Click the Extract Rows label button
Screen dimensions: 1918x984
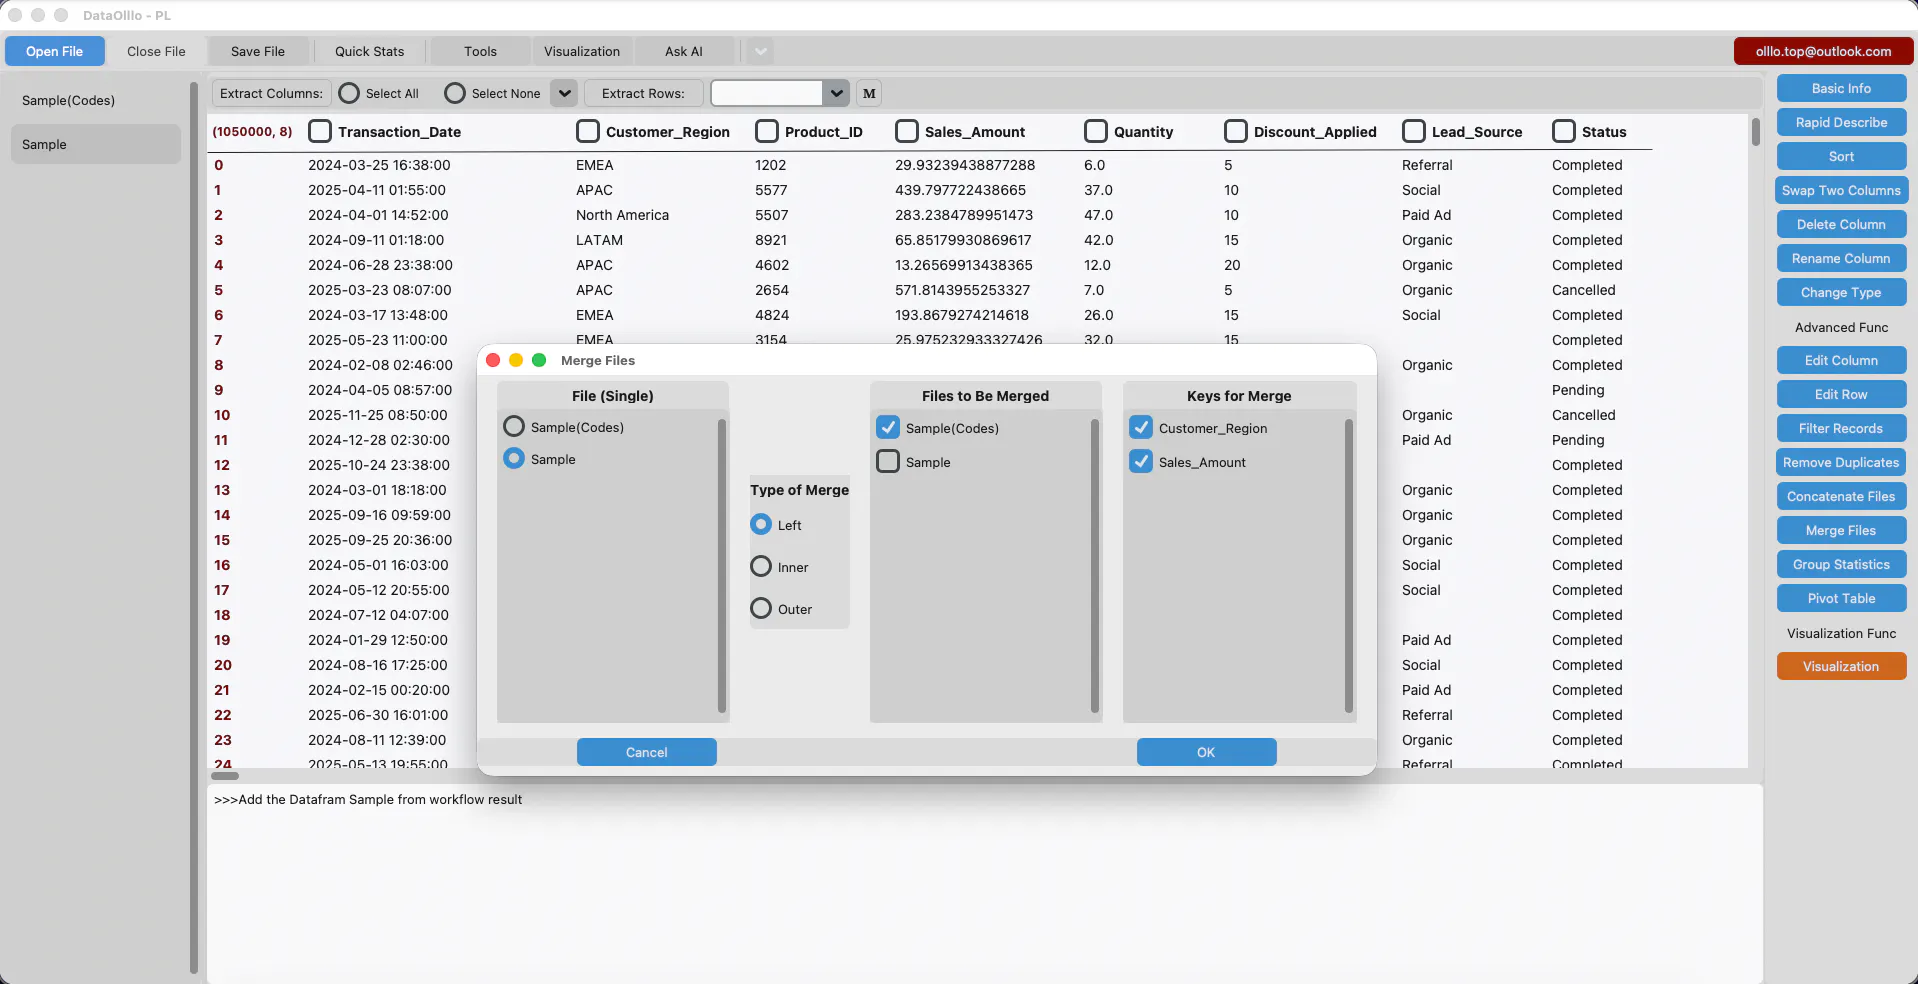coord(643,93)
